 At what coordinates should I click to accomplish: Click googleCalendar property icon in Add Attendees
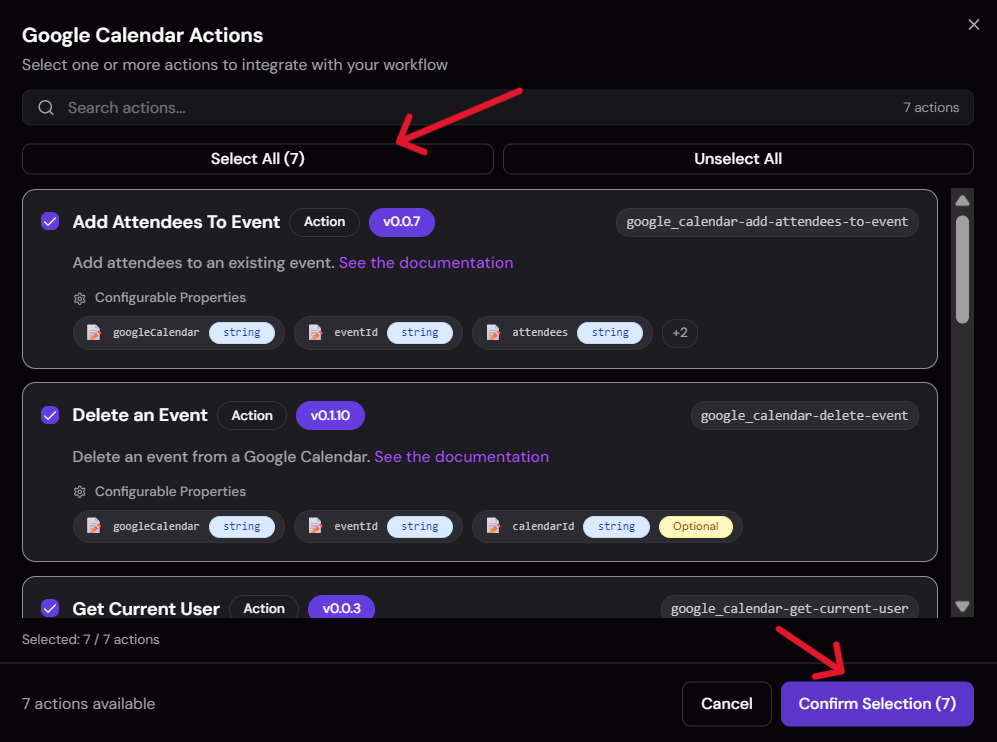click(94, 333)
